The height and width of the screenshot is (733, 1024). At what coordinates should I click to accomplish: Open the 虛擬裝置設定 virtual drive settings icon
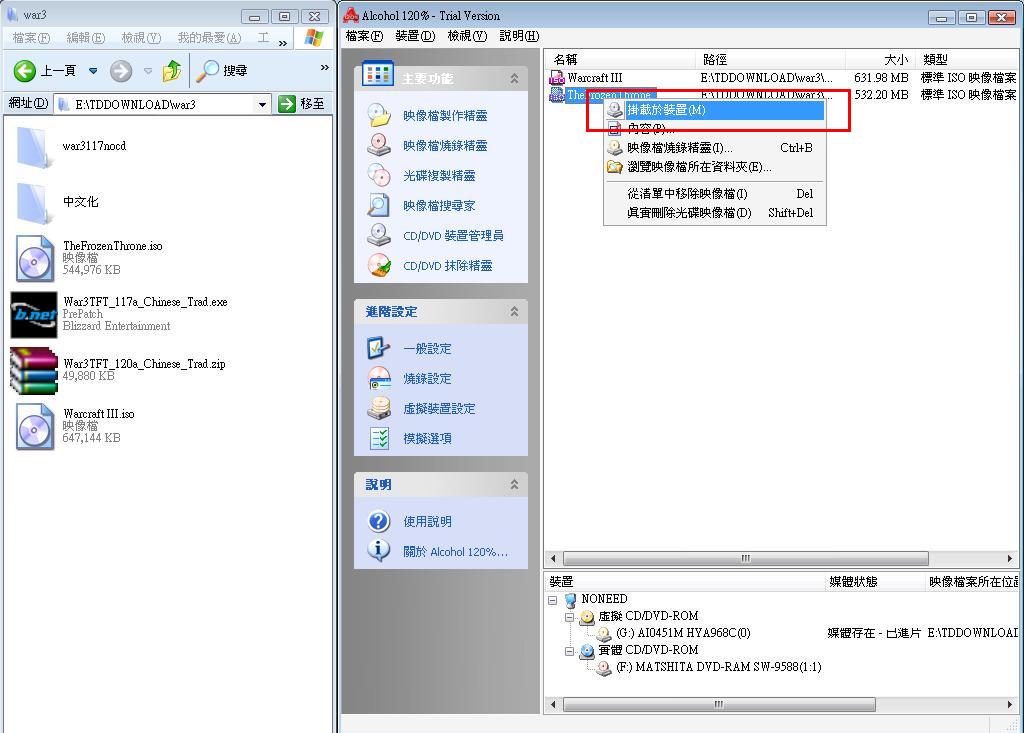pyautogui.click(x=379, y=408)
